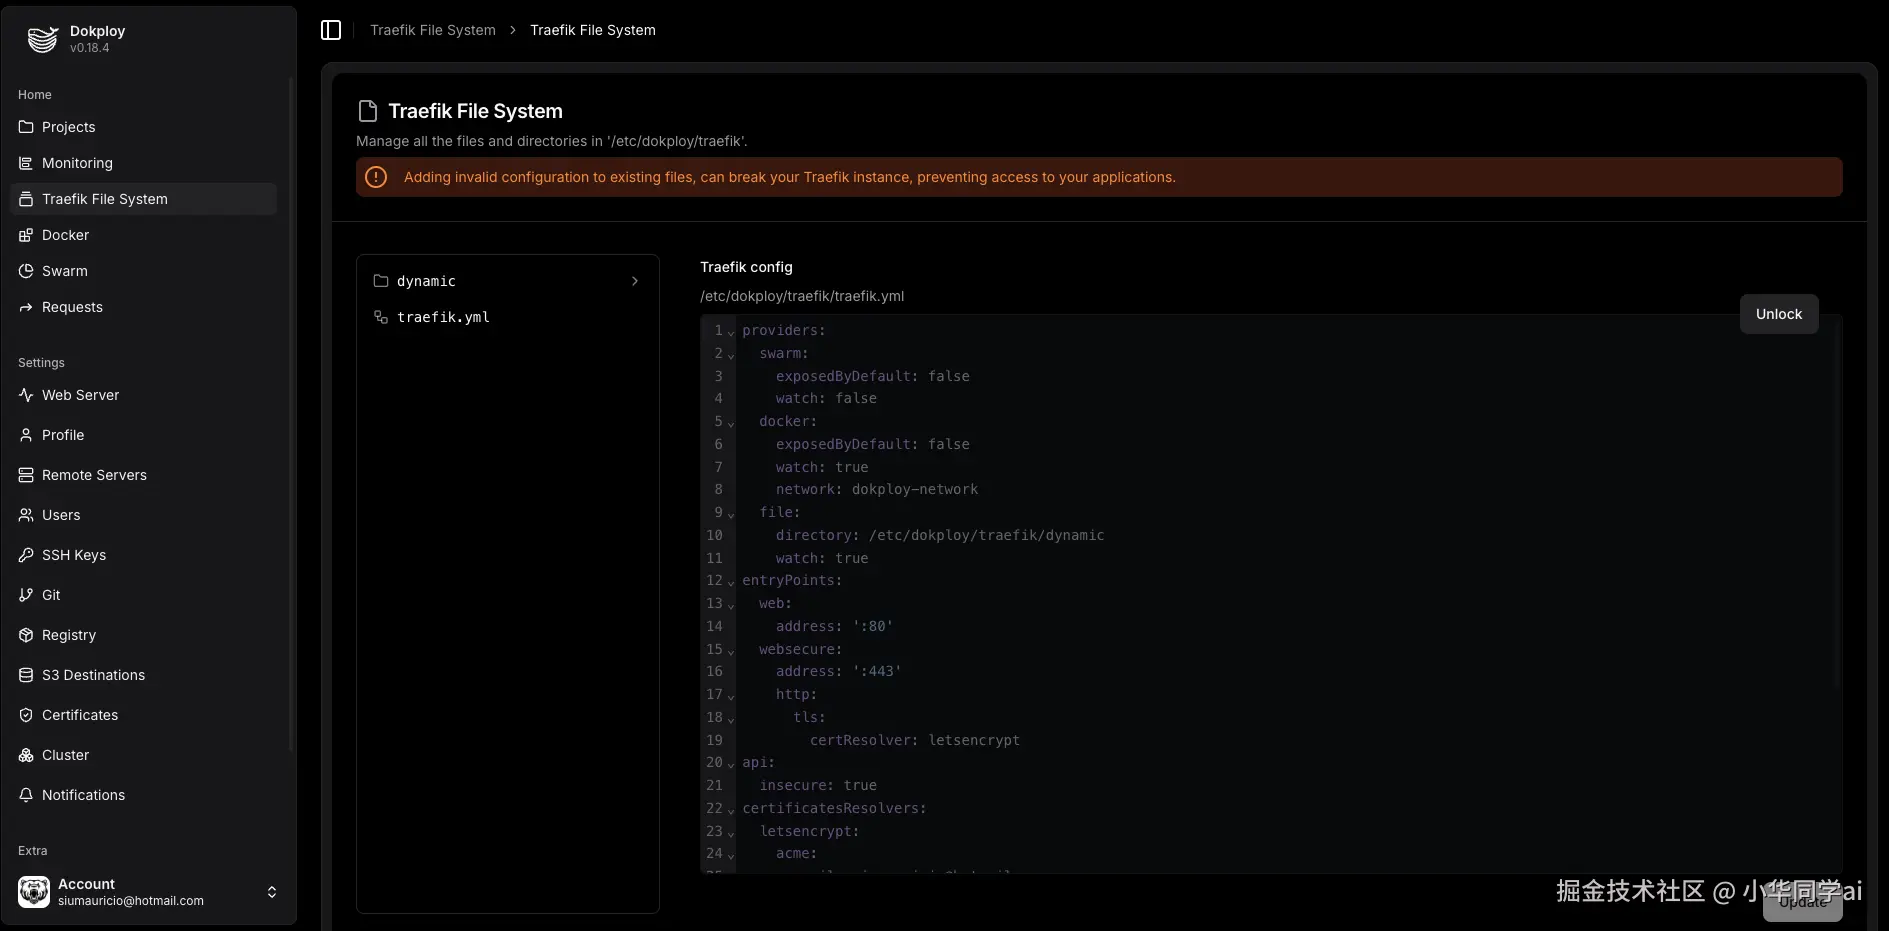Open the Account switcher dropdown arrows
Screen dimensions: 1889x931
click(x=272, y=892)
